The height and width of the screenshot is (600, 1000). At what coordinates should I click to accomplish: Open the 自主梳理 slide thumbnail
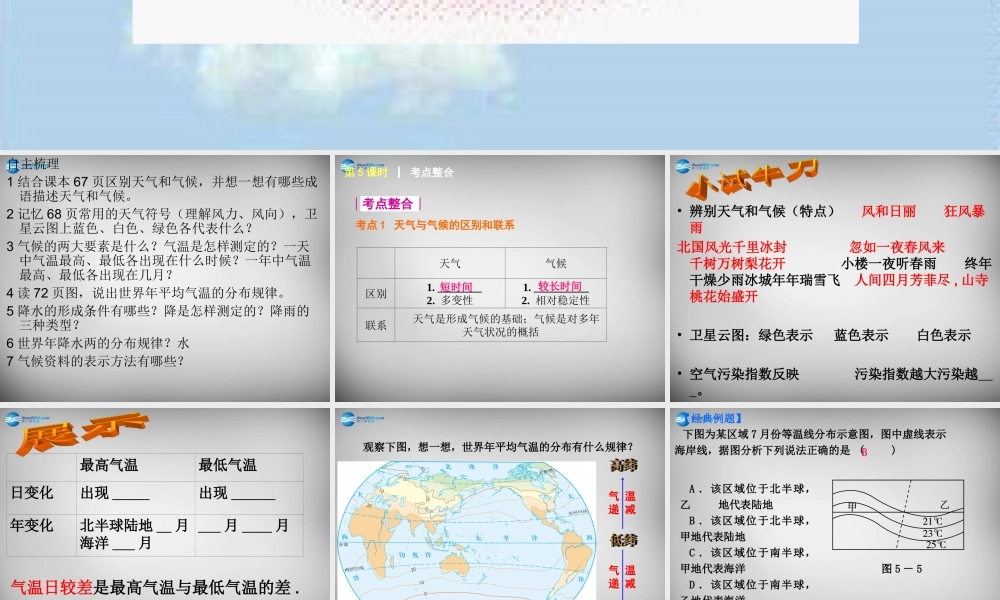165,278
